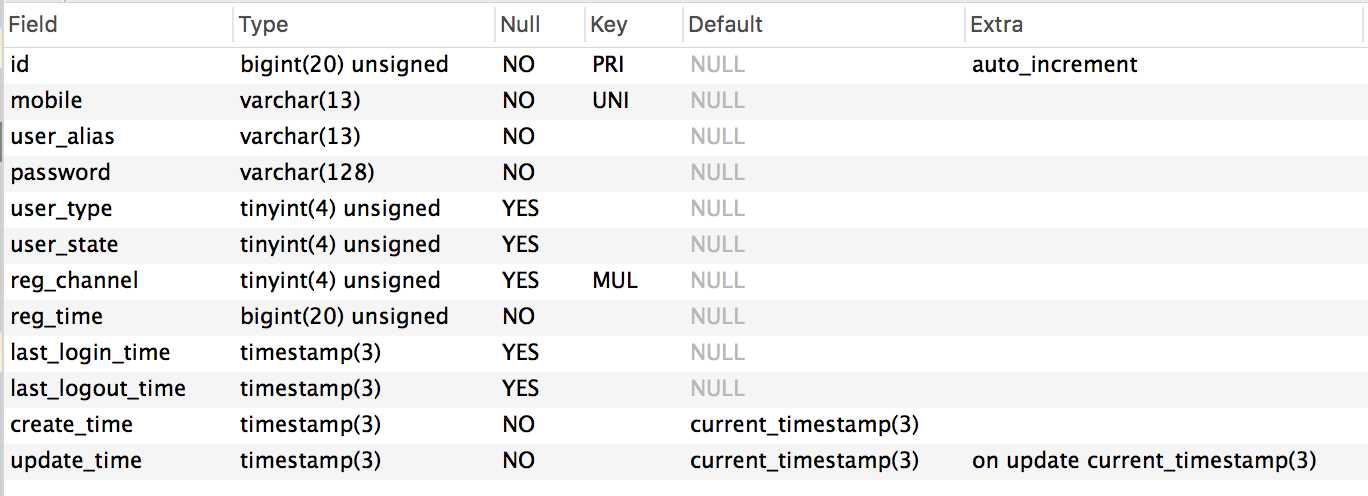Select the mobile field cell
1368x496 pixels.
click(118, 100)
